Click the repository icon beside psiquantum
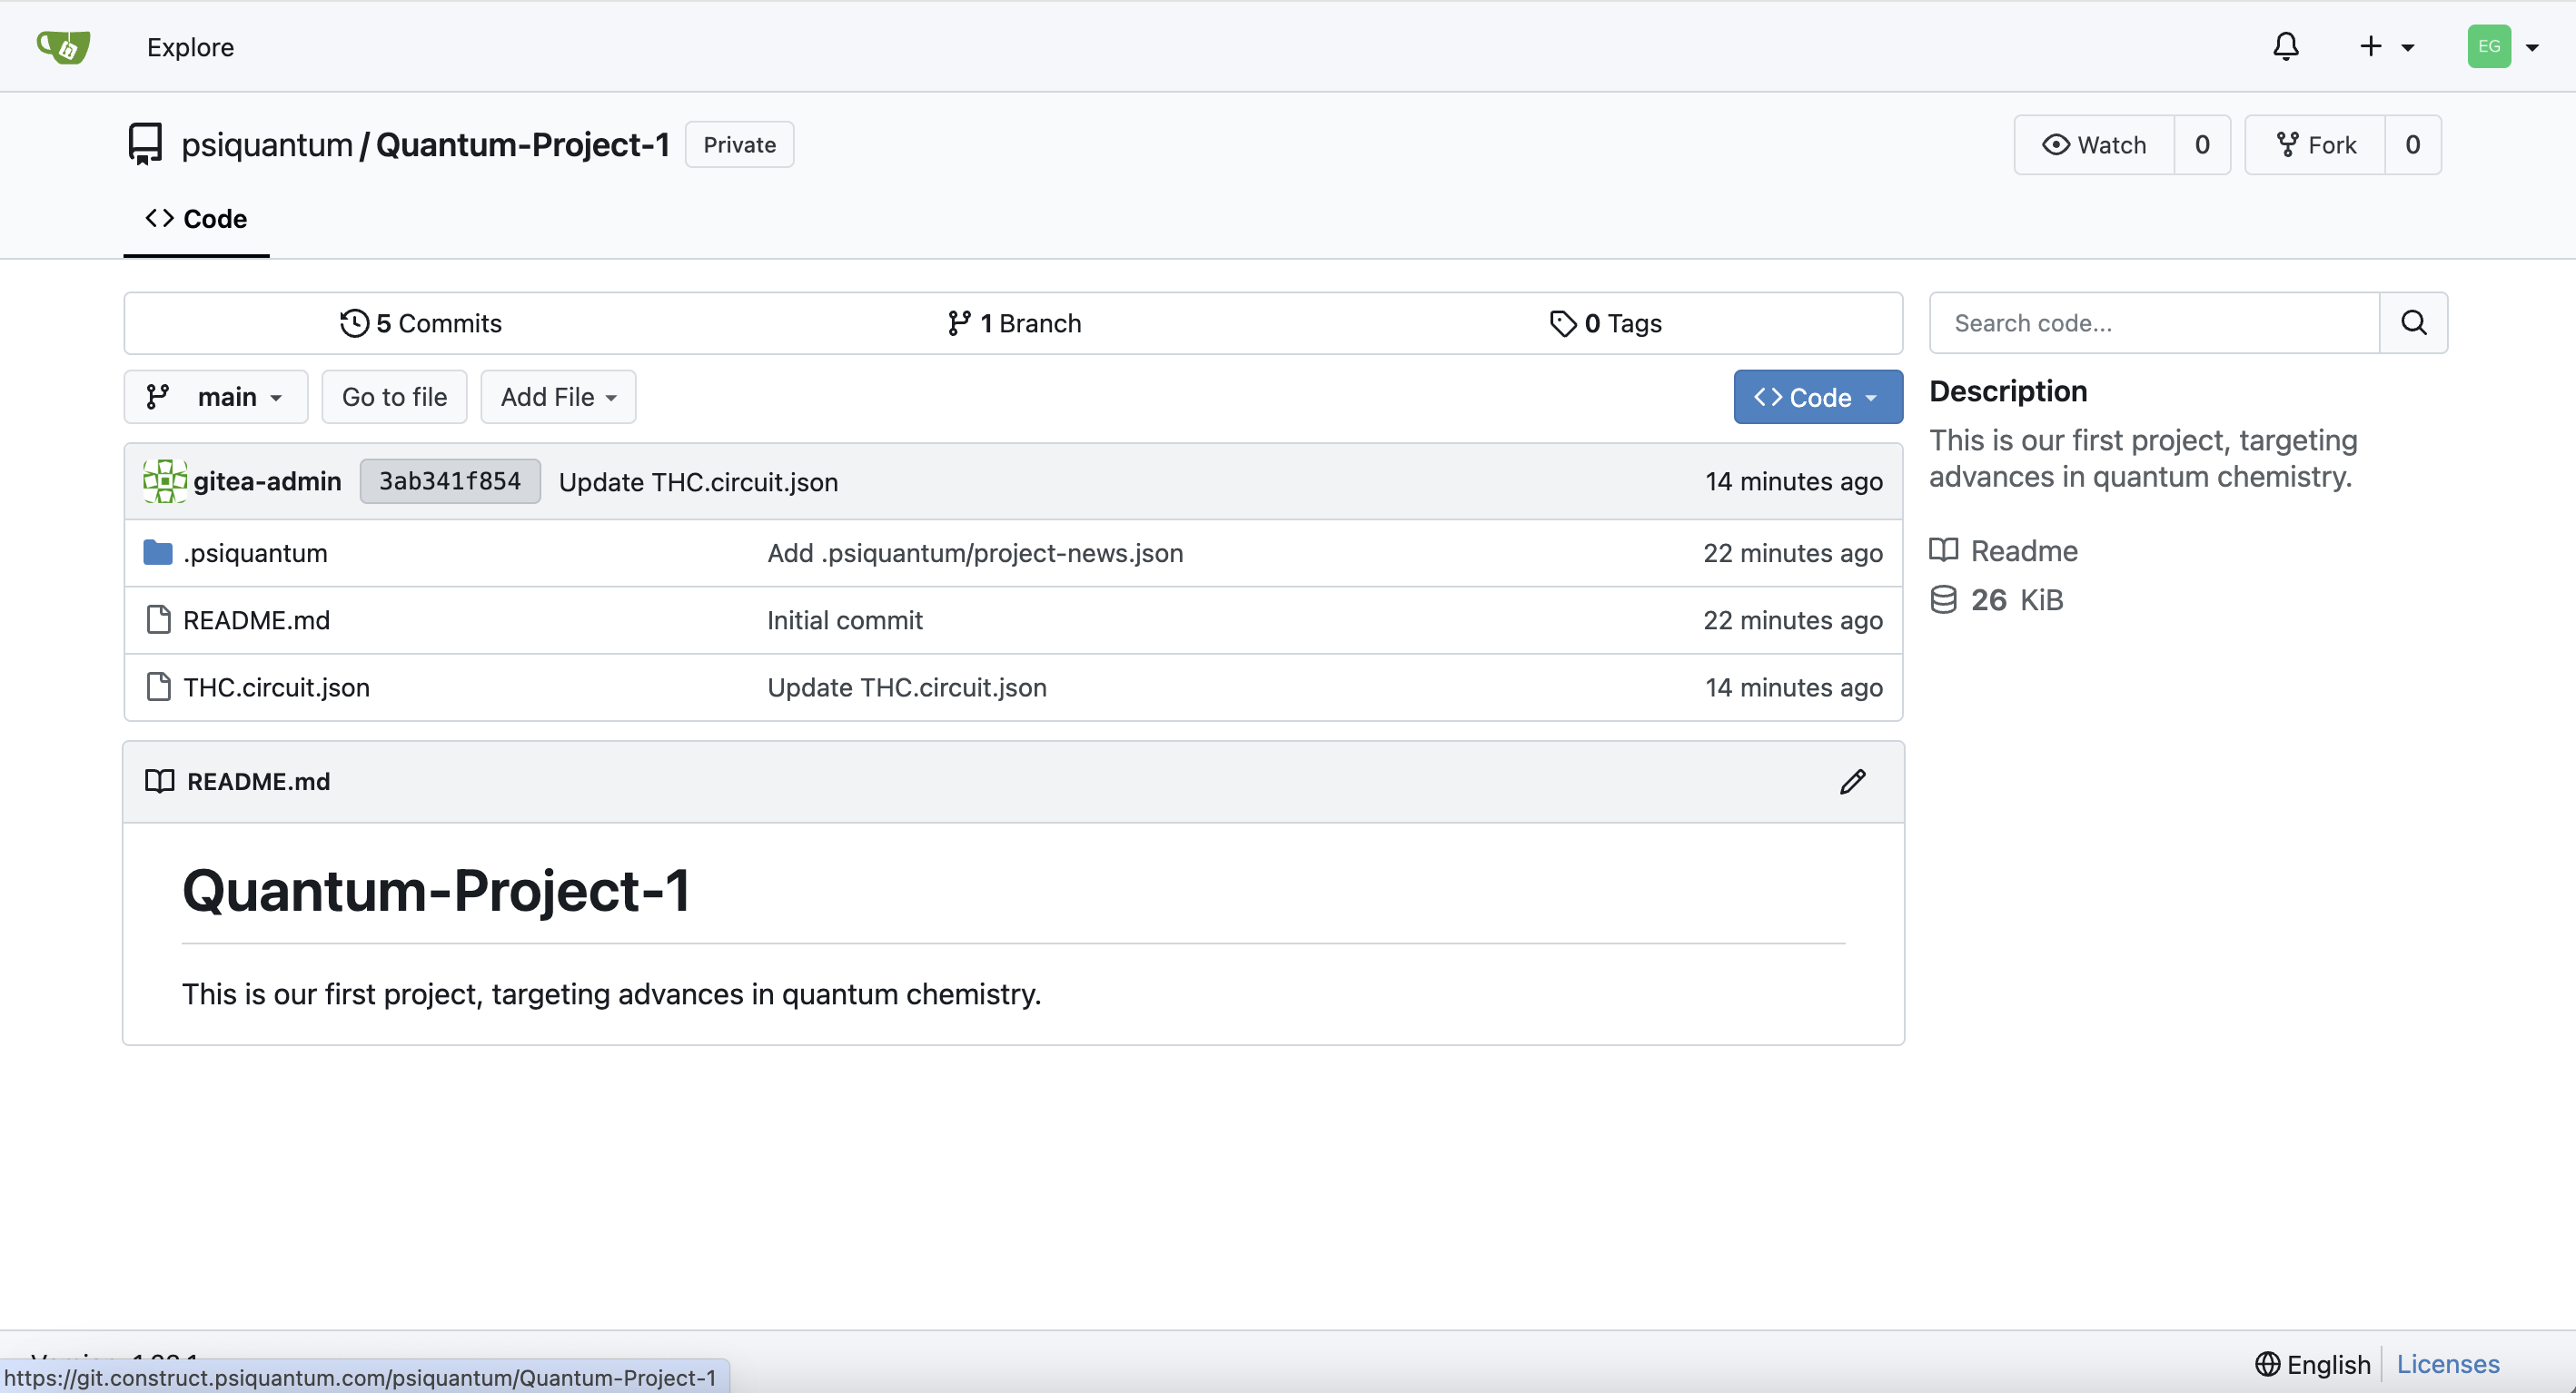 pyautogui.click(x=145, y=144)
